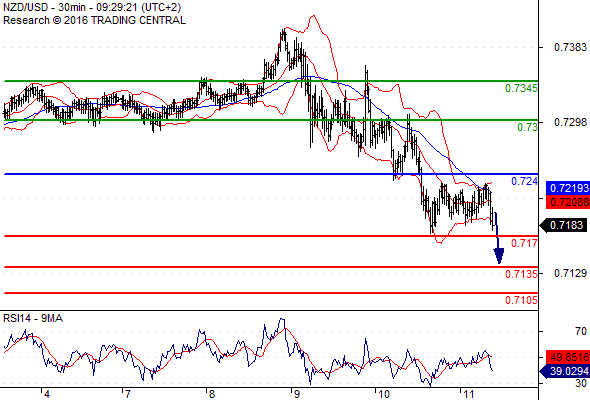Click the blue downward forecast arrow
This screenshot has width=590, height=400.
click(x=498, y=238)
